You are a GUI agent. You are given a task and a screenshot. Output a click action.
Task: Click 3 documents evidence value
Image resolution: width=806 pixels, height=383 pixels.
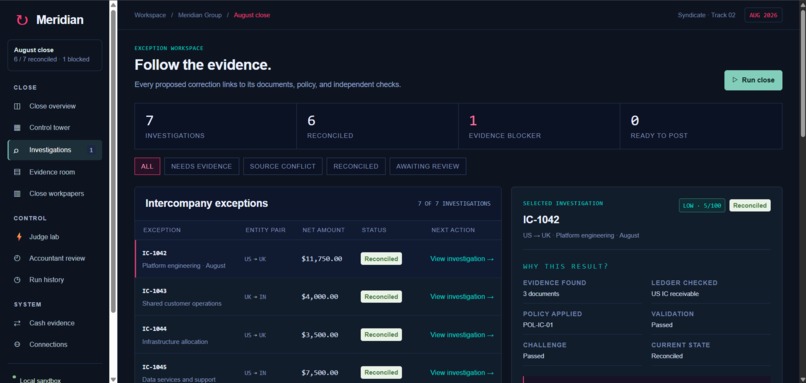pyautogui.click(x=541, y=294)
